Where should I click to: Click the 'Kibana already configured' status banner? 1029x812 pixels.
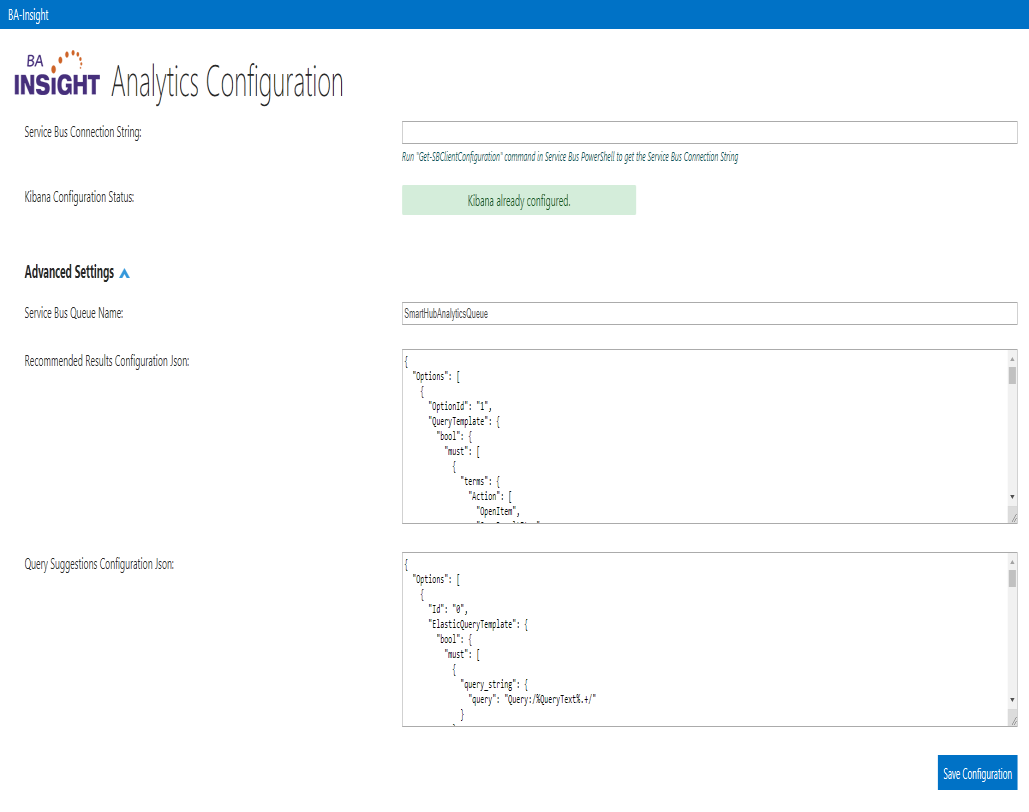pyautogui.click(x=518, y=201)
